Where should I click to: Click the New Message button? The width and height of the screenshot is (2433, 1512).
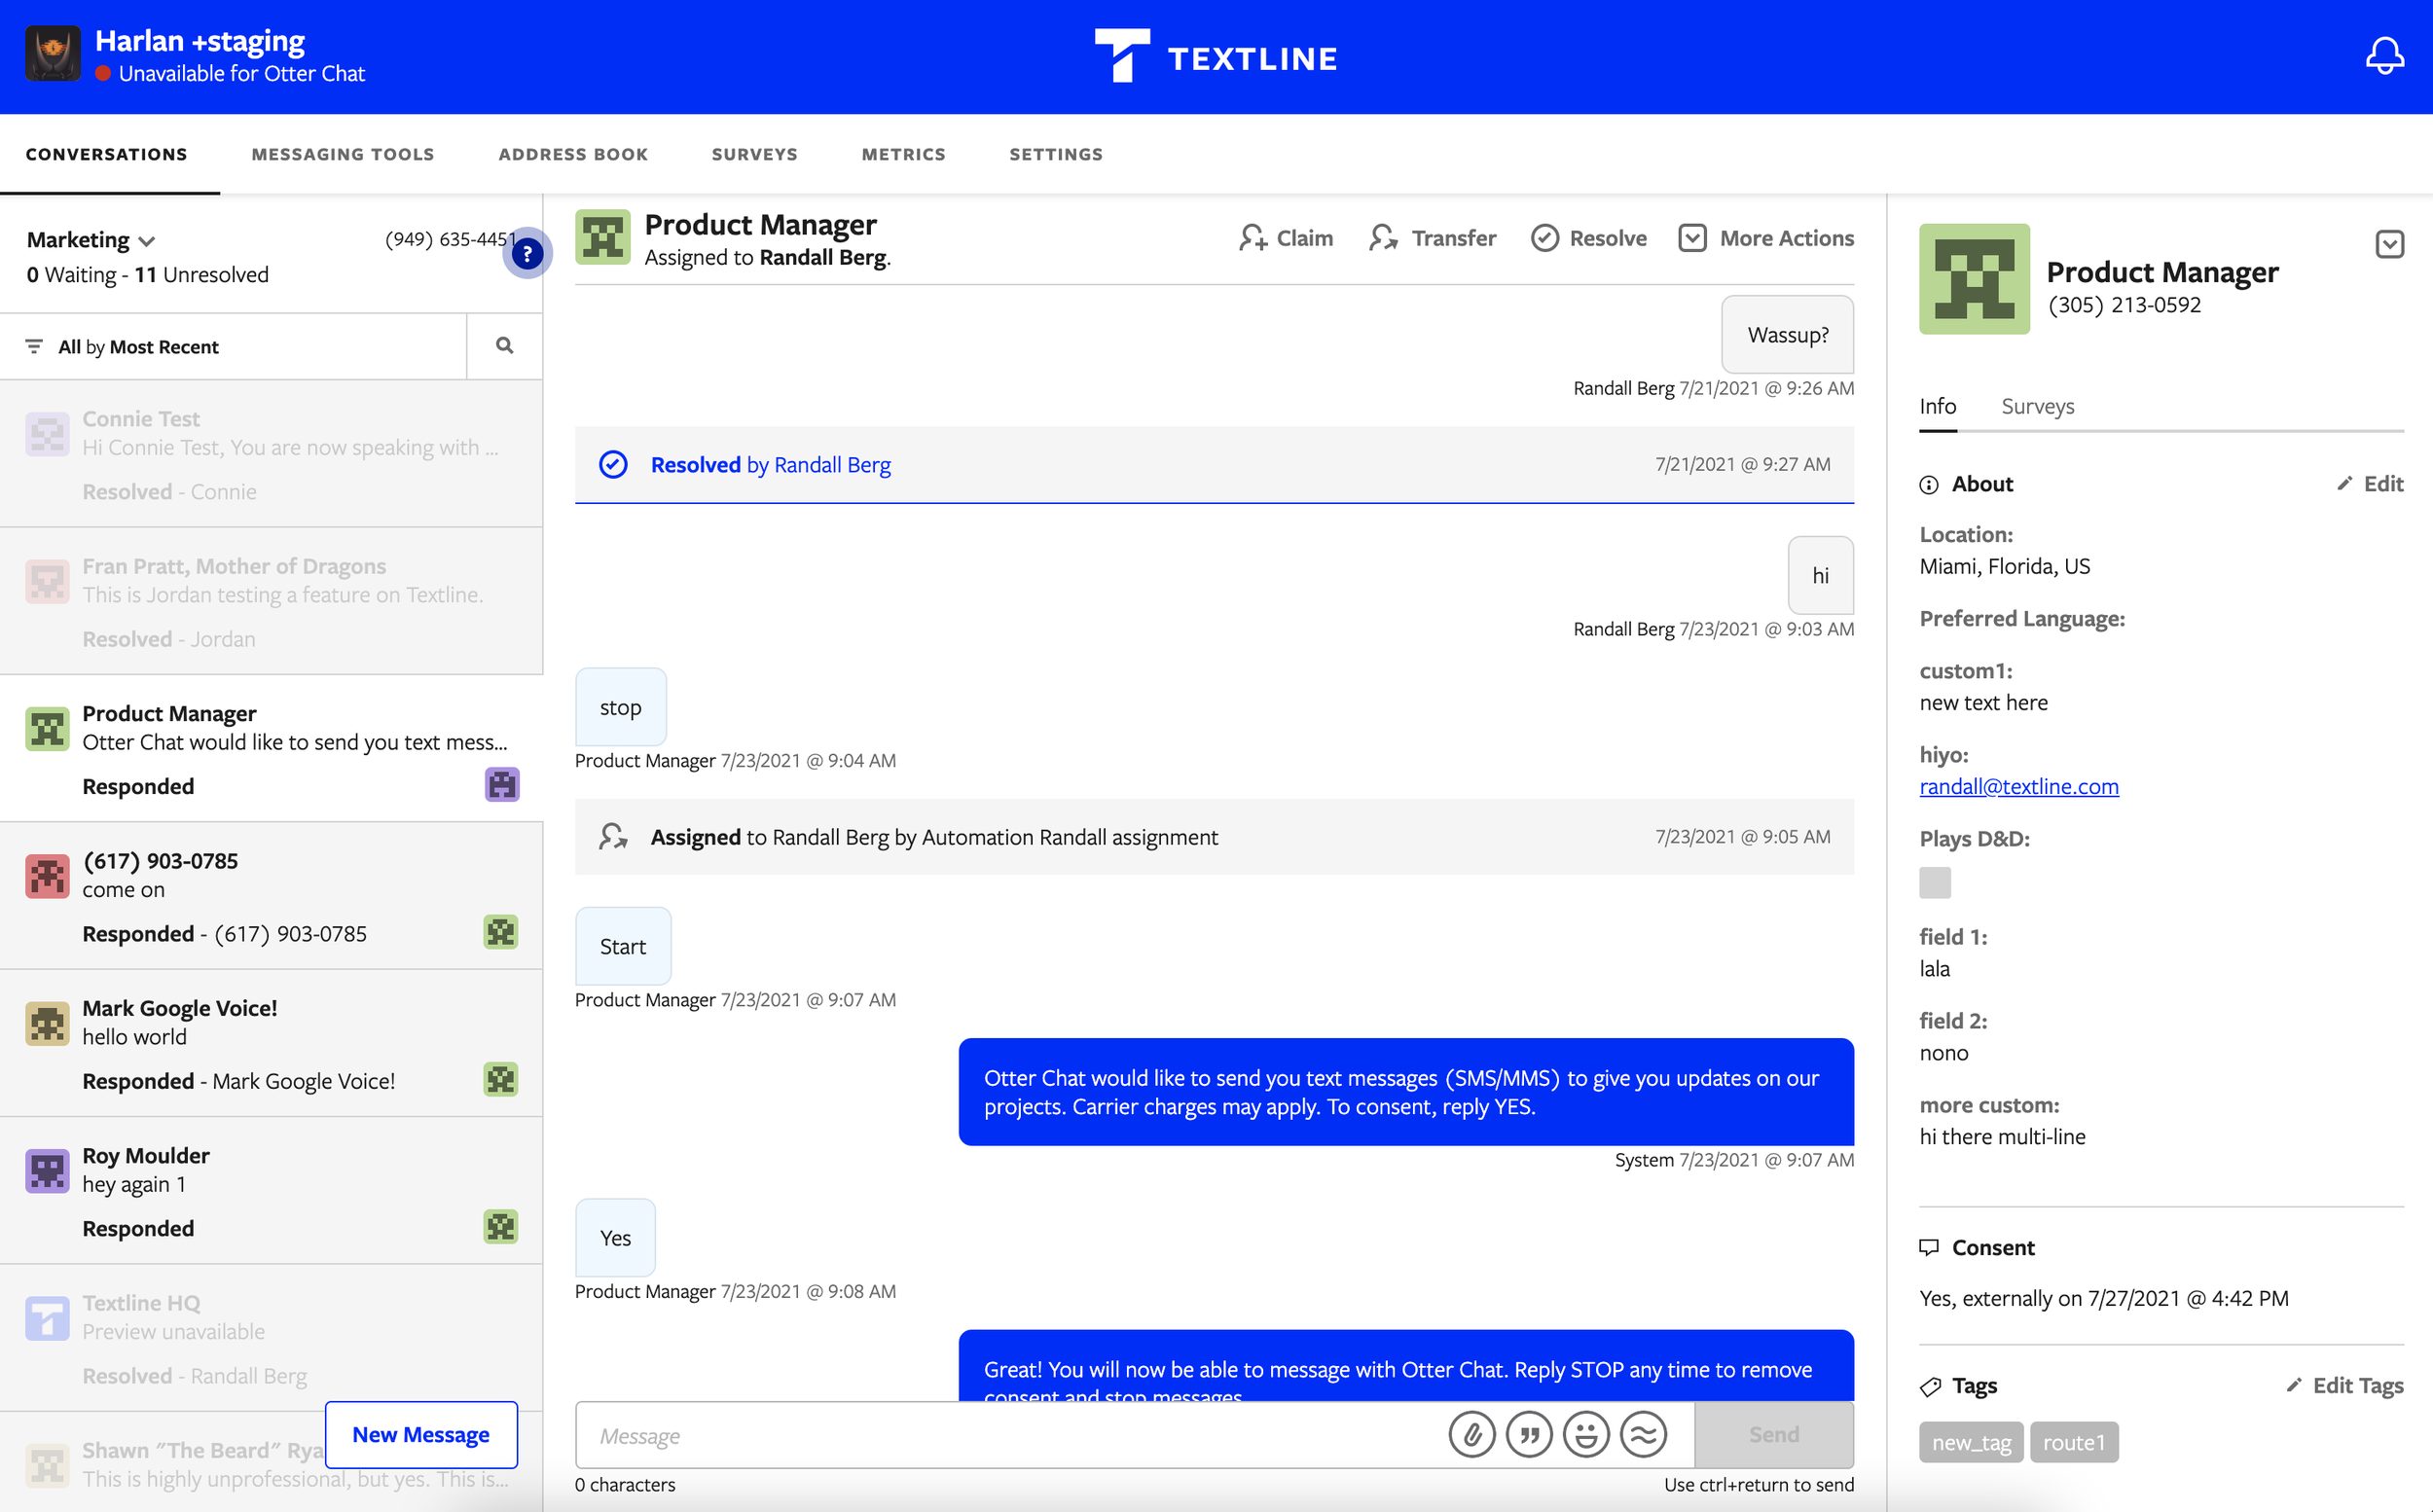(420, 1434)
